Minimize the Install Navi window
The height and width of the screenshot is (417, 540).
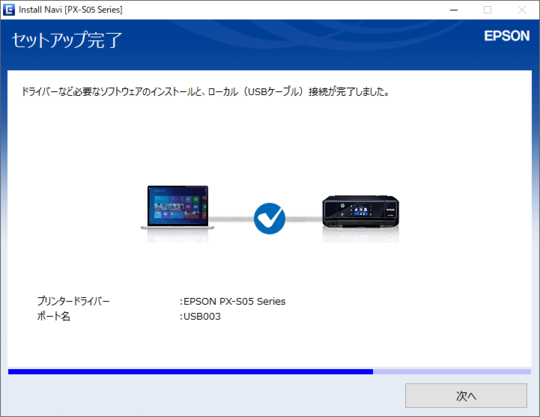(x=454, y=10)
